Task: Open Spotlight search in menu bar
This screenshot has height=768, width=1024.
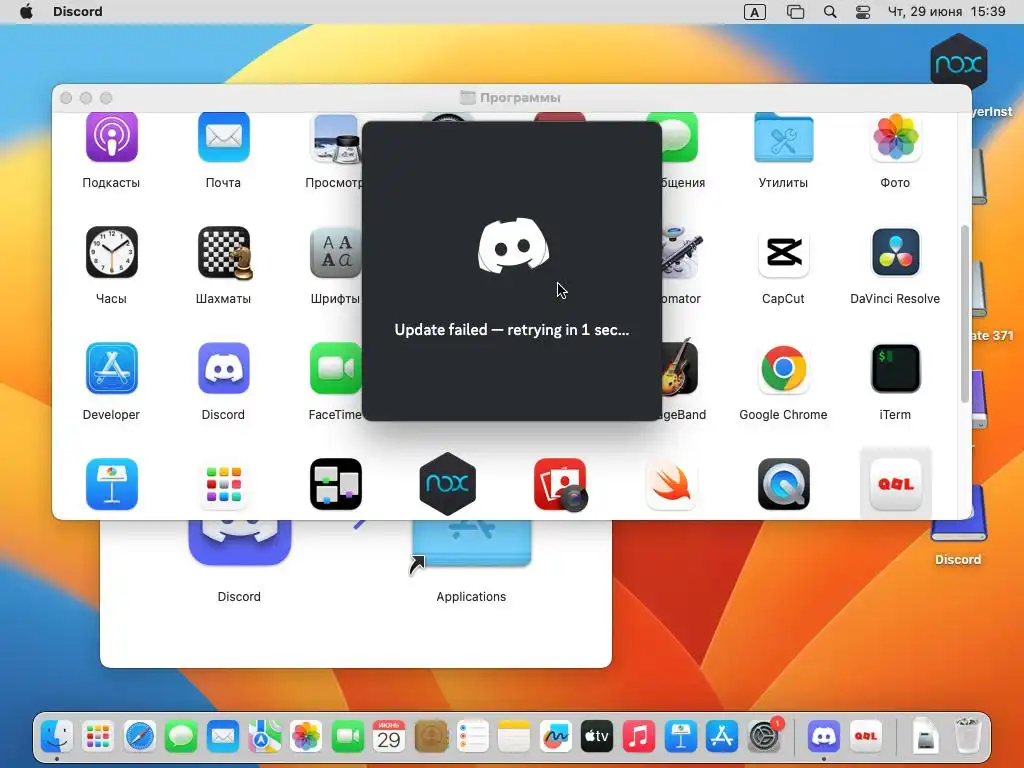Action: [x=830, y=12]
